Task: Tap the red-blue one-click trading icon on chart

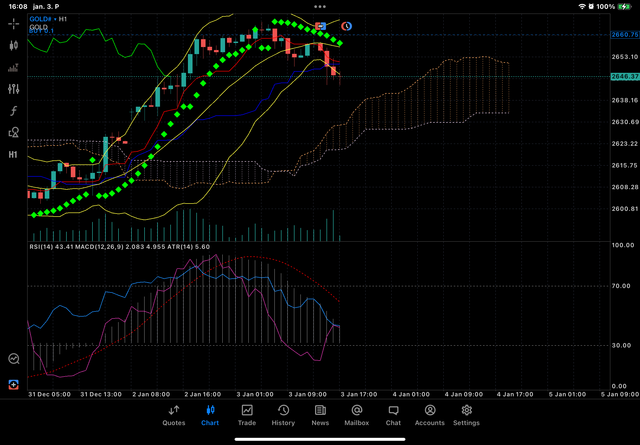Action: click(320, 26)
